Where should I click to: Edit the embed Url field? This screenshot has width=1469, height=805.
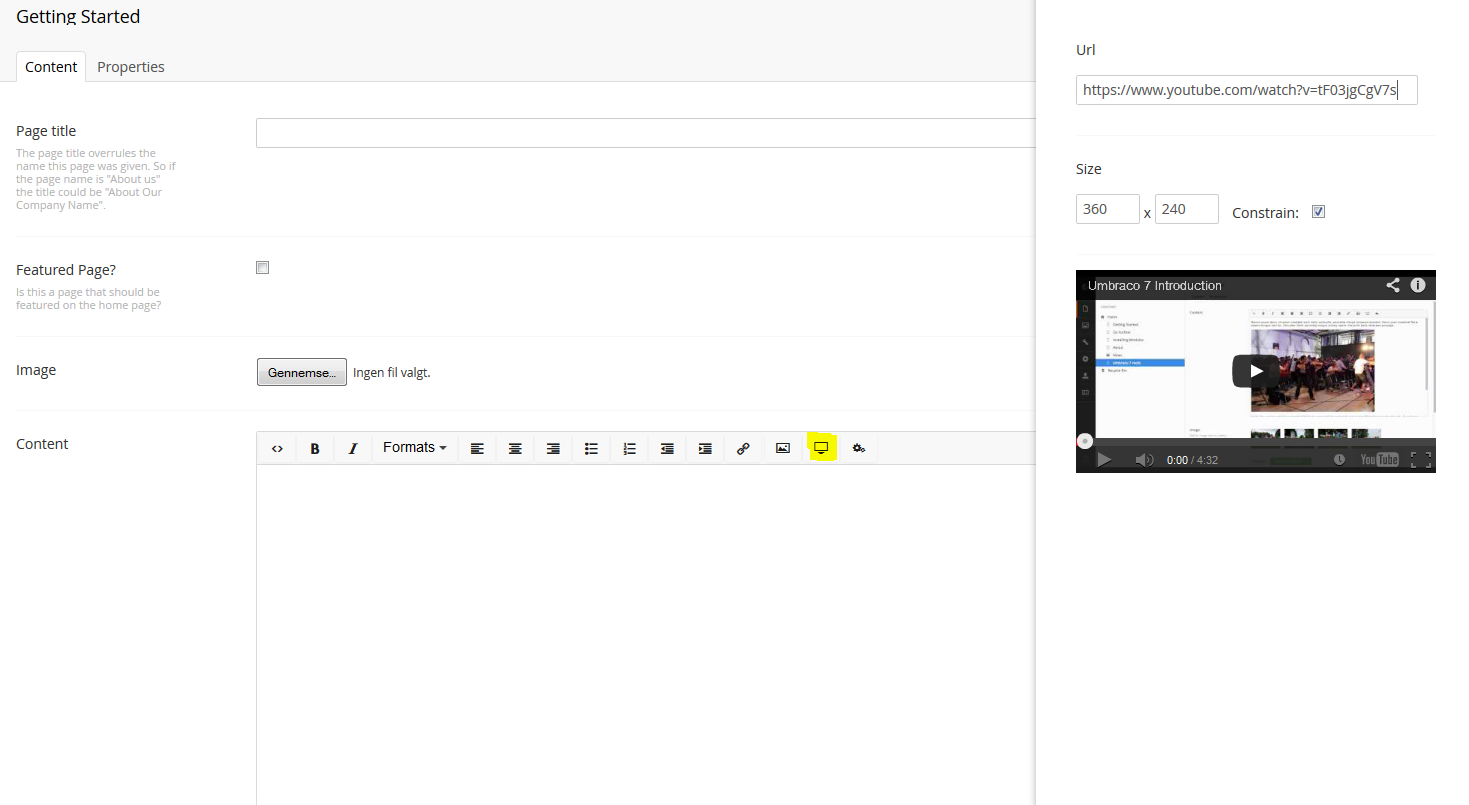click(1247, 90)
